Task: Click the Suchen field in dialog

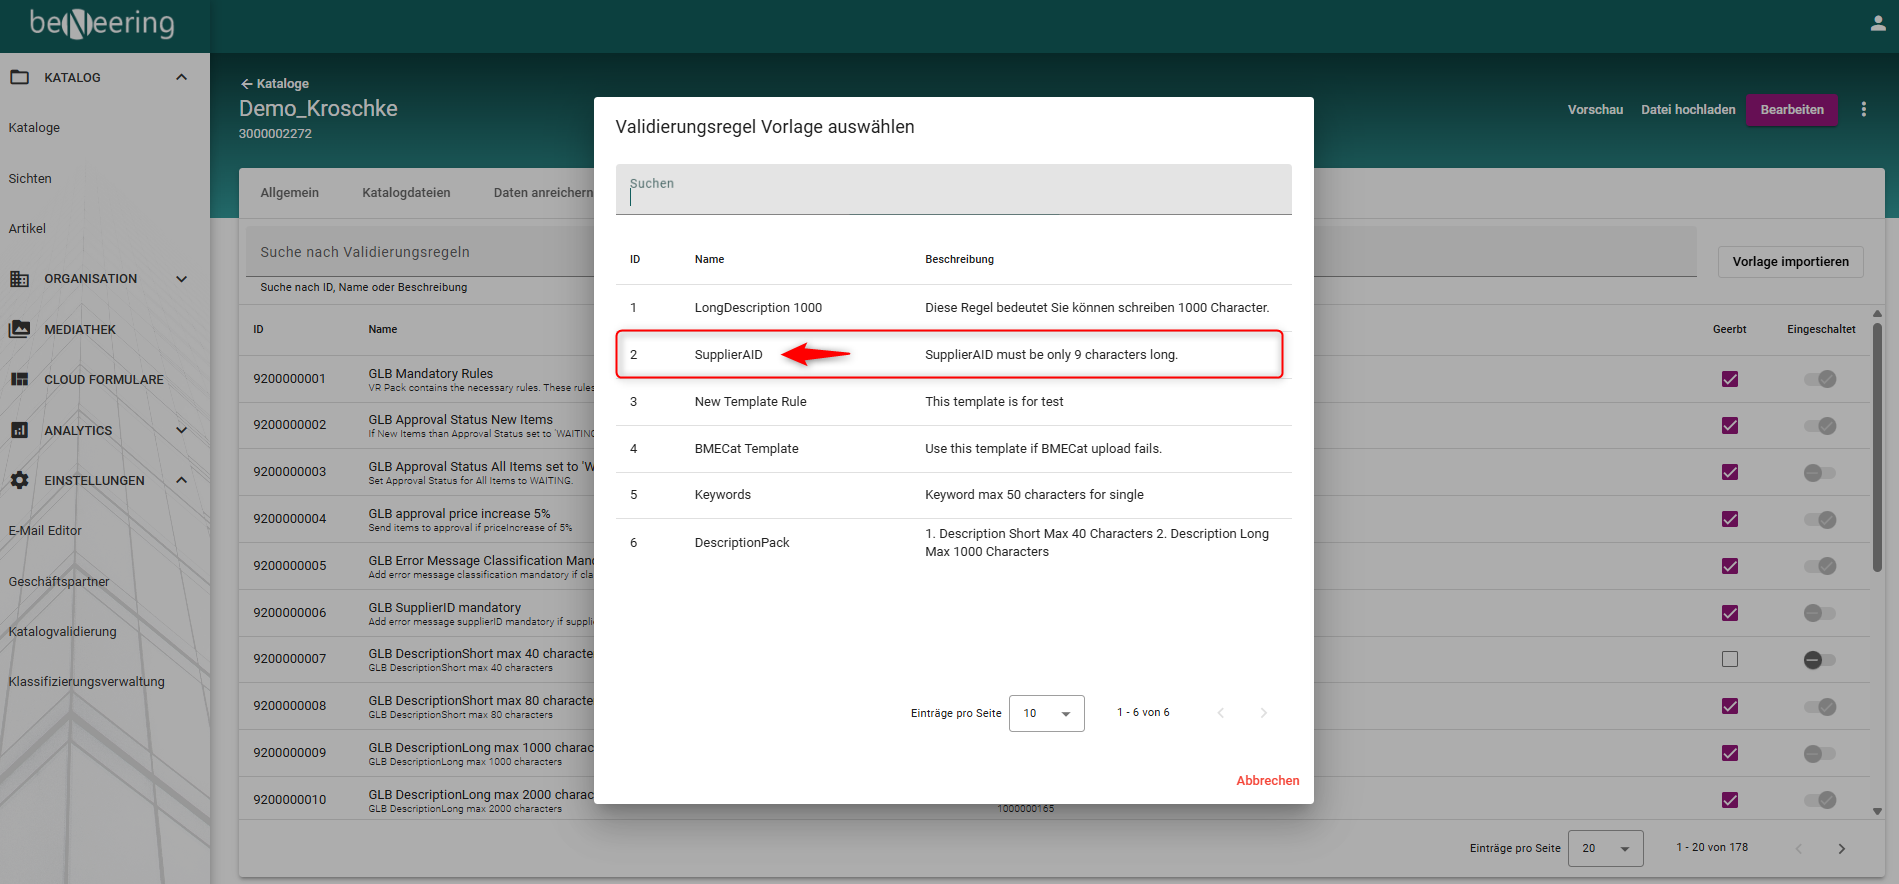Action: [952, 190]
